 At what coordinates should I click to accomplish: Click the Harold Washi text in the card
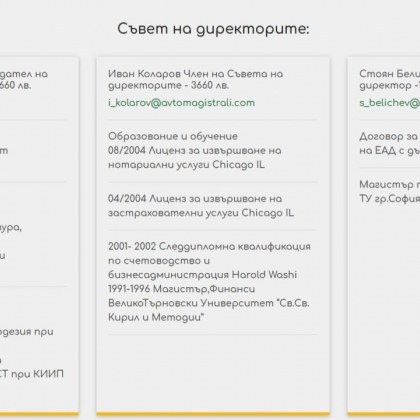click(264, 275)
